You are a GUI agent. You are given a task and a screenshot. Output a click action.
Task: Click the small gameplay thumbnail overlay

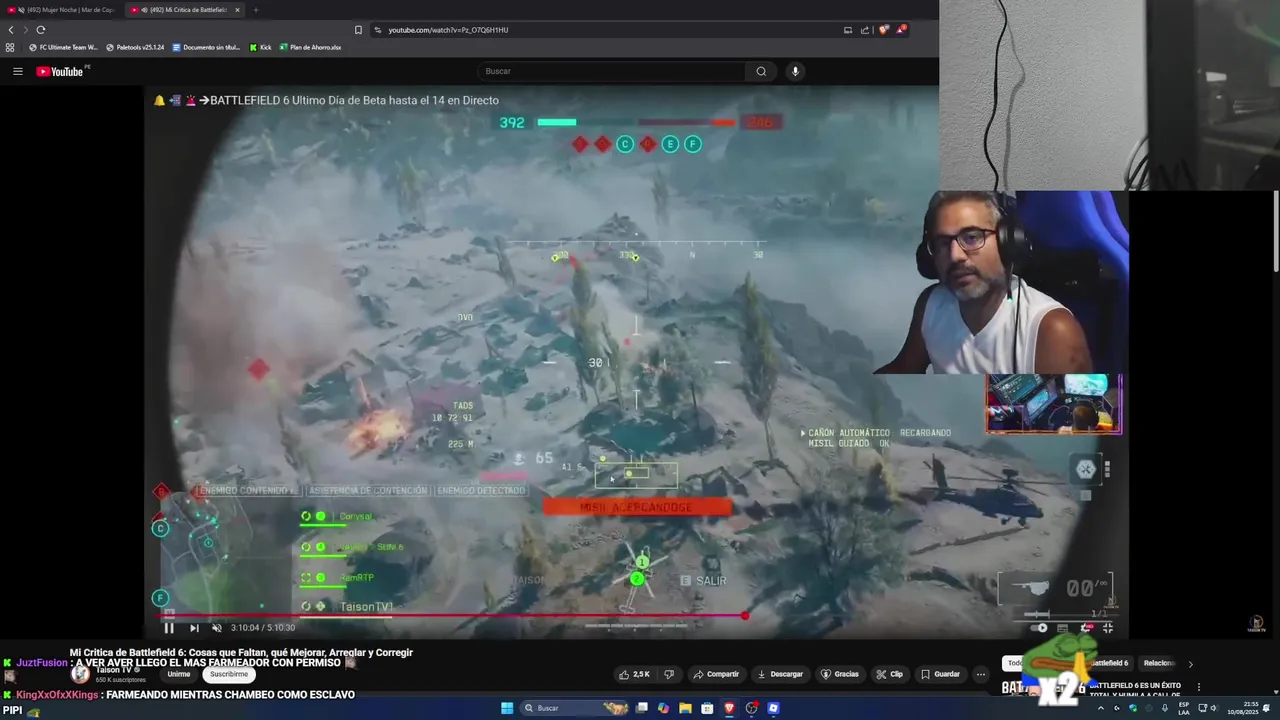[1054, 404]
